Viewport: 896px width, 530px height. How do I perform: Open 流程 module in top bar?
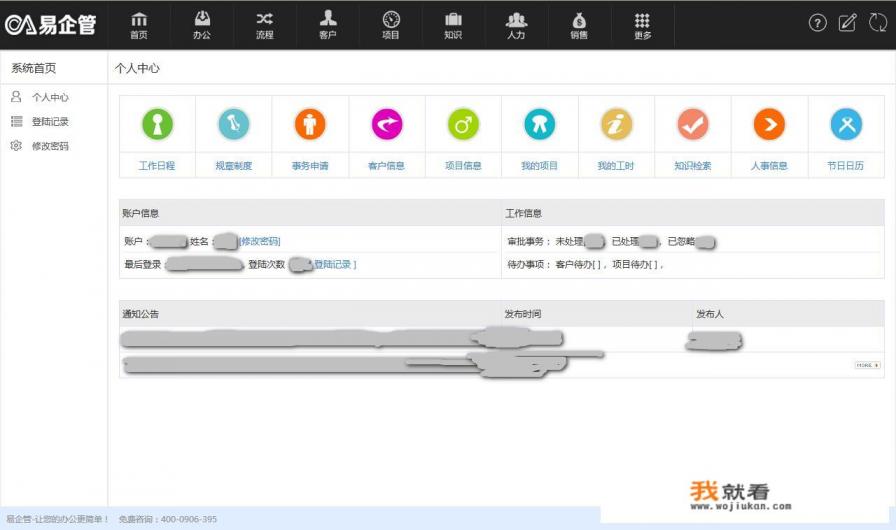click(265, 26)
